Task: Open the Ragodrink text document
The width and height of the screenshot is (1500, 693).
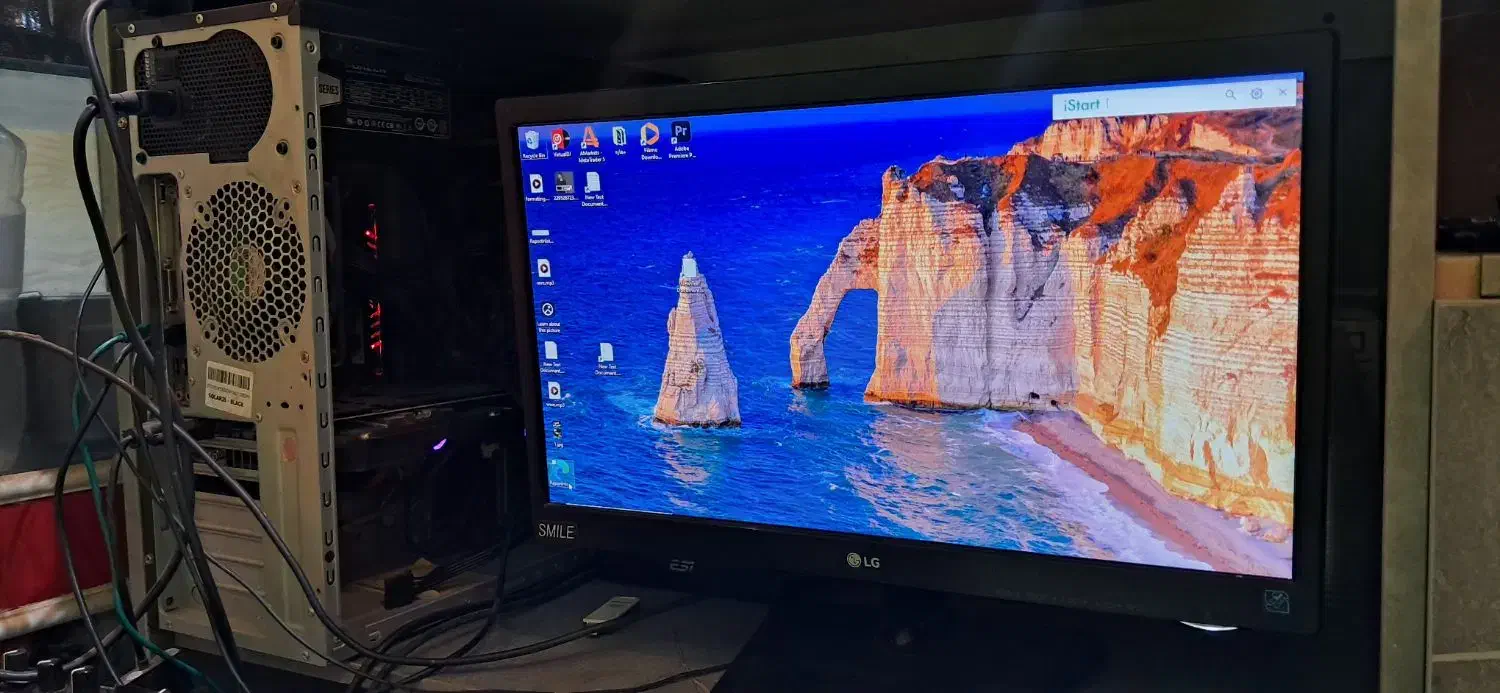Action: [x=539, y=233]
